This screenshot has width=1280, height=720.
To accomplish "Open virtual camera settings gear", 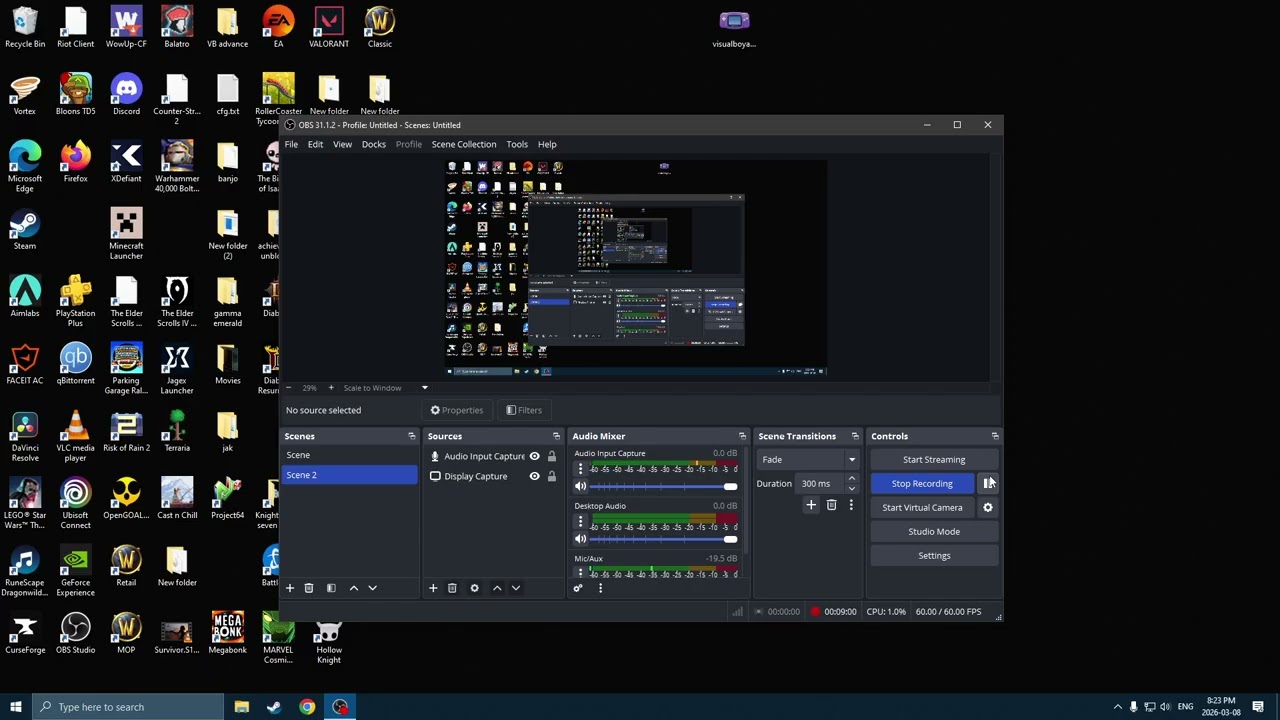I will 988,508.
